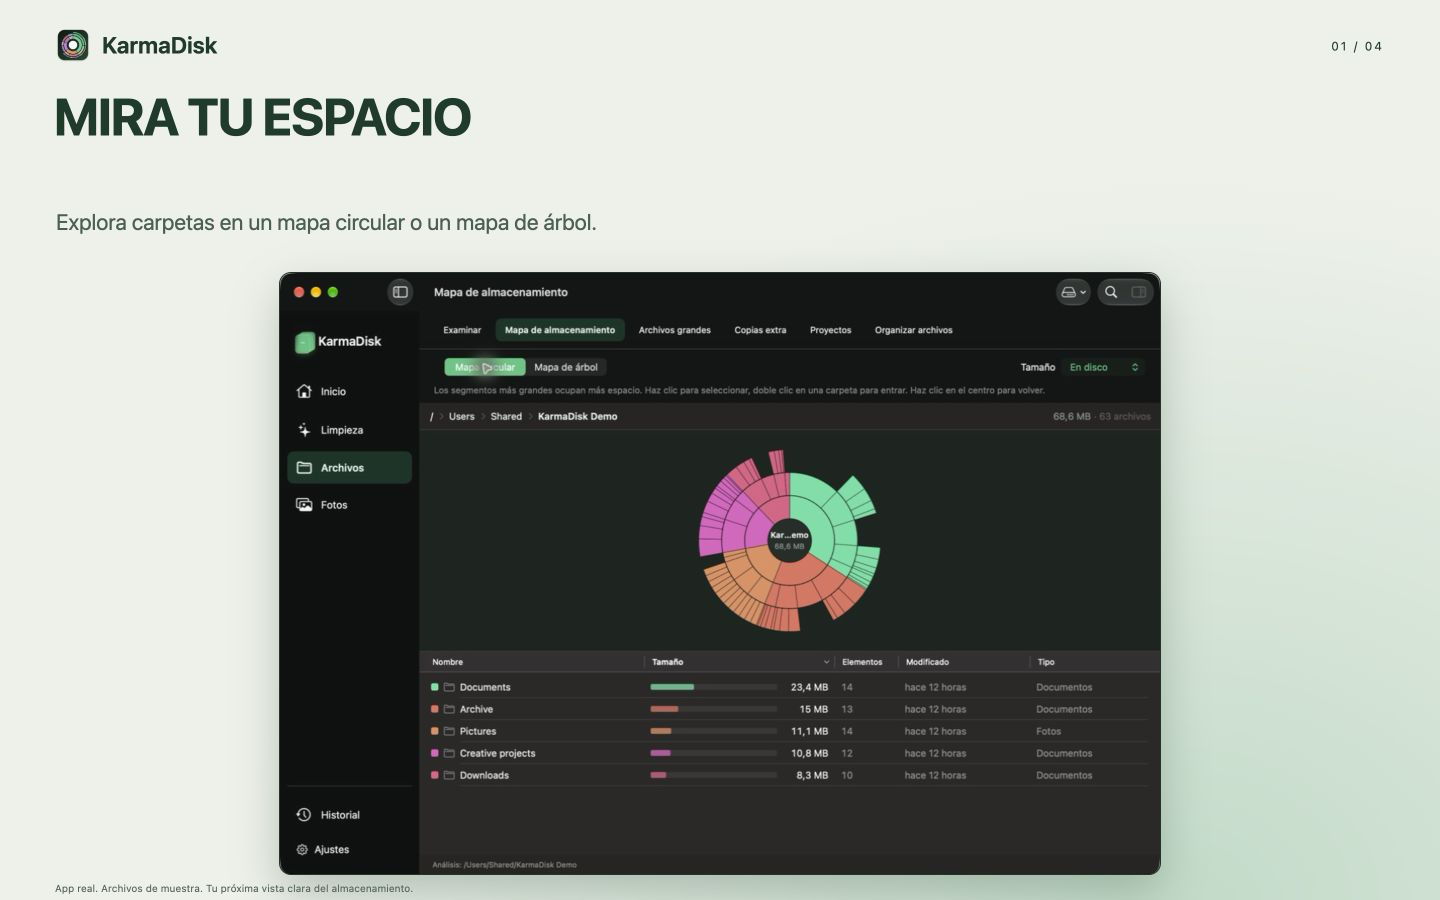This screenshot has height=900, width=1440.
Task: Select the Mapa circular view toggle
Action: coord(485,367)
